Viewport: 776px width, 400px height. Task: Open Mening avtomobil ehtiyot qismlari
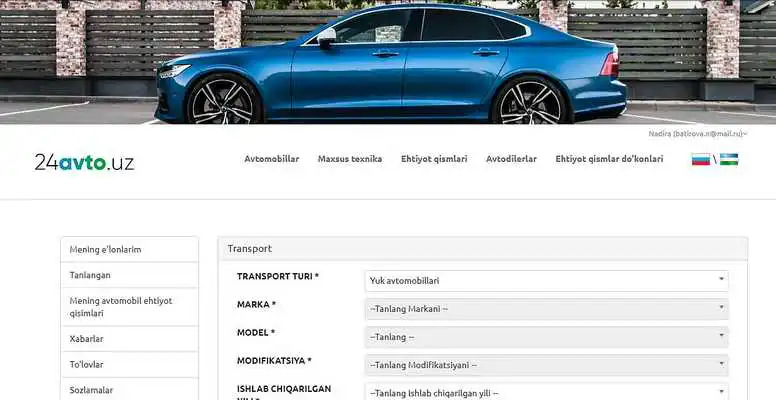pos(129,306)
